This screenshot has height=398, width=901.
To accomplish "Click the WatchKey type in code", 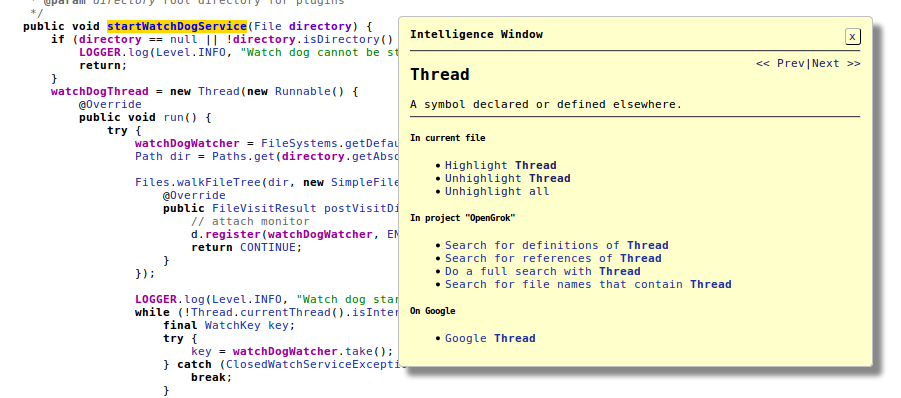I will click(x=233, y=326).
